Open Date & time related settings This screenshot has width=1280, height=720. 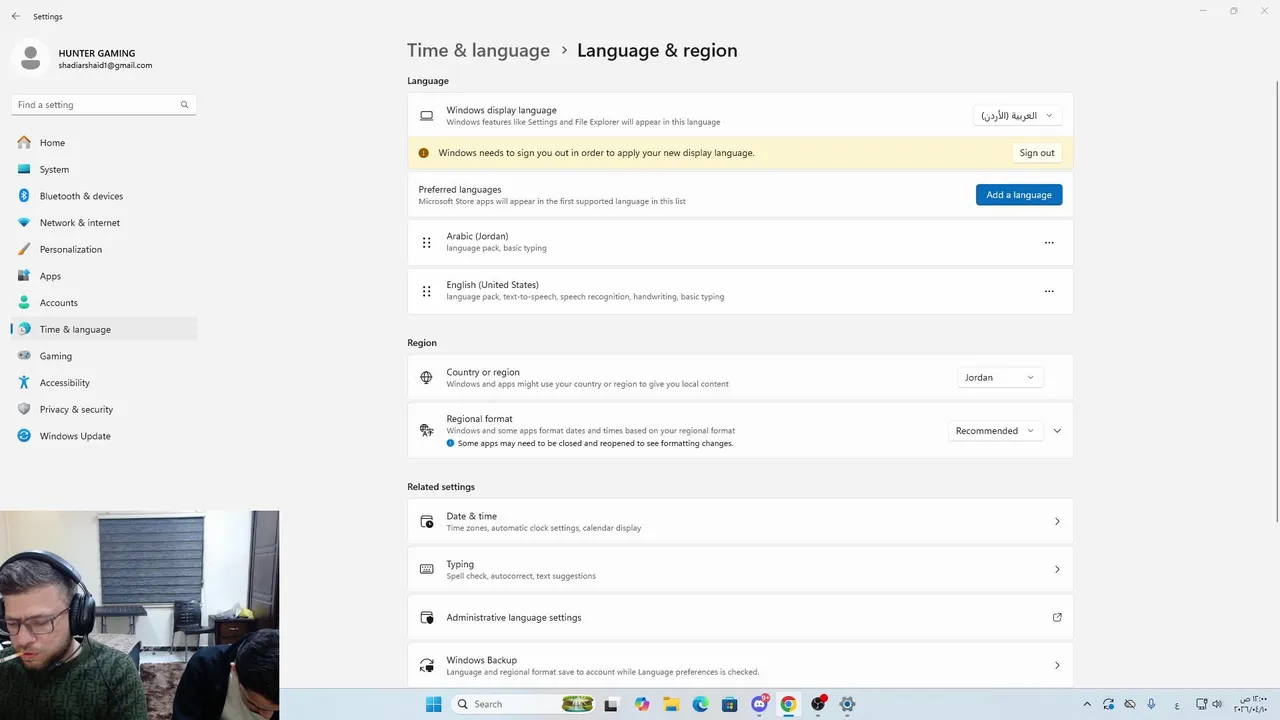coord(740,522)
